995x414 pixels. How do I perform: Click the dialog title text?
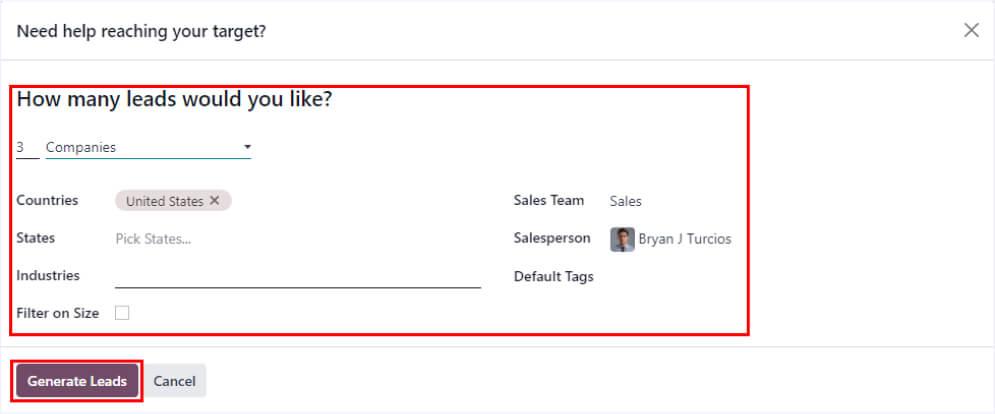(x=141, y=31)
